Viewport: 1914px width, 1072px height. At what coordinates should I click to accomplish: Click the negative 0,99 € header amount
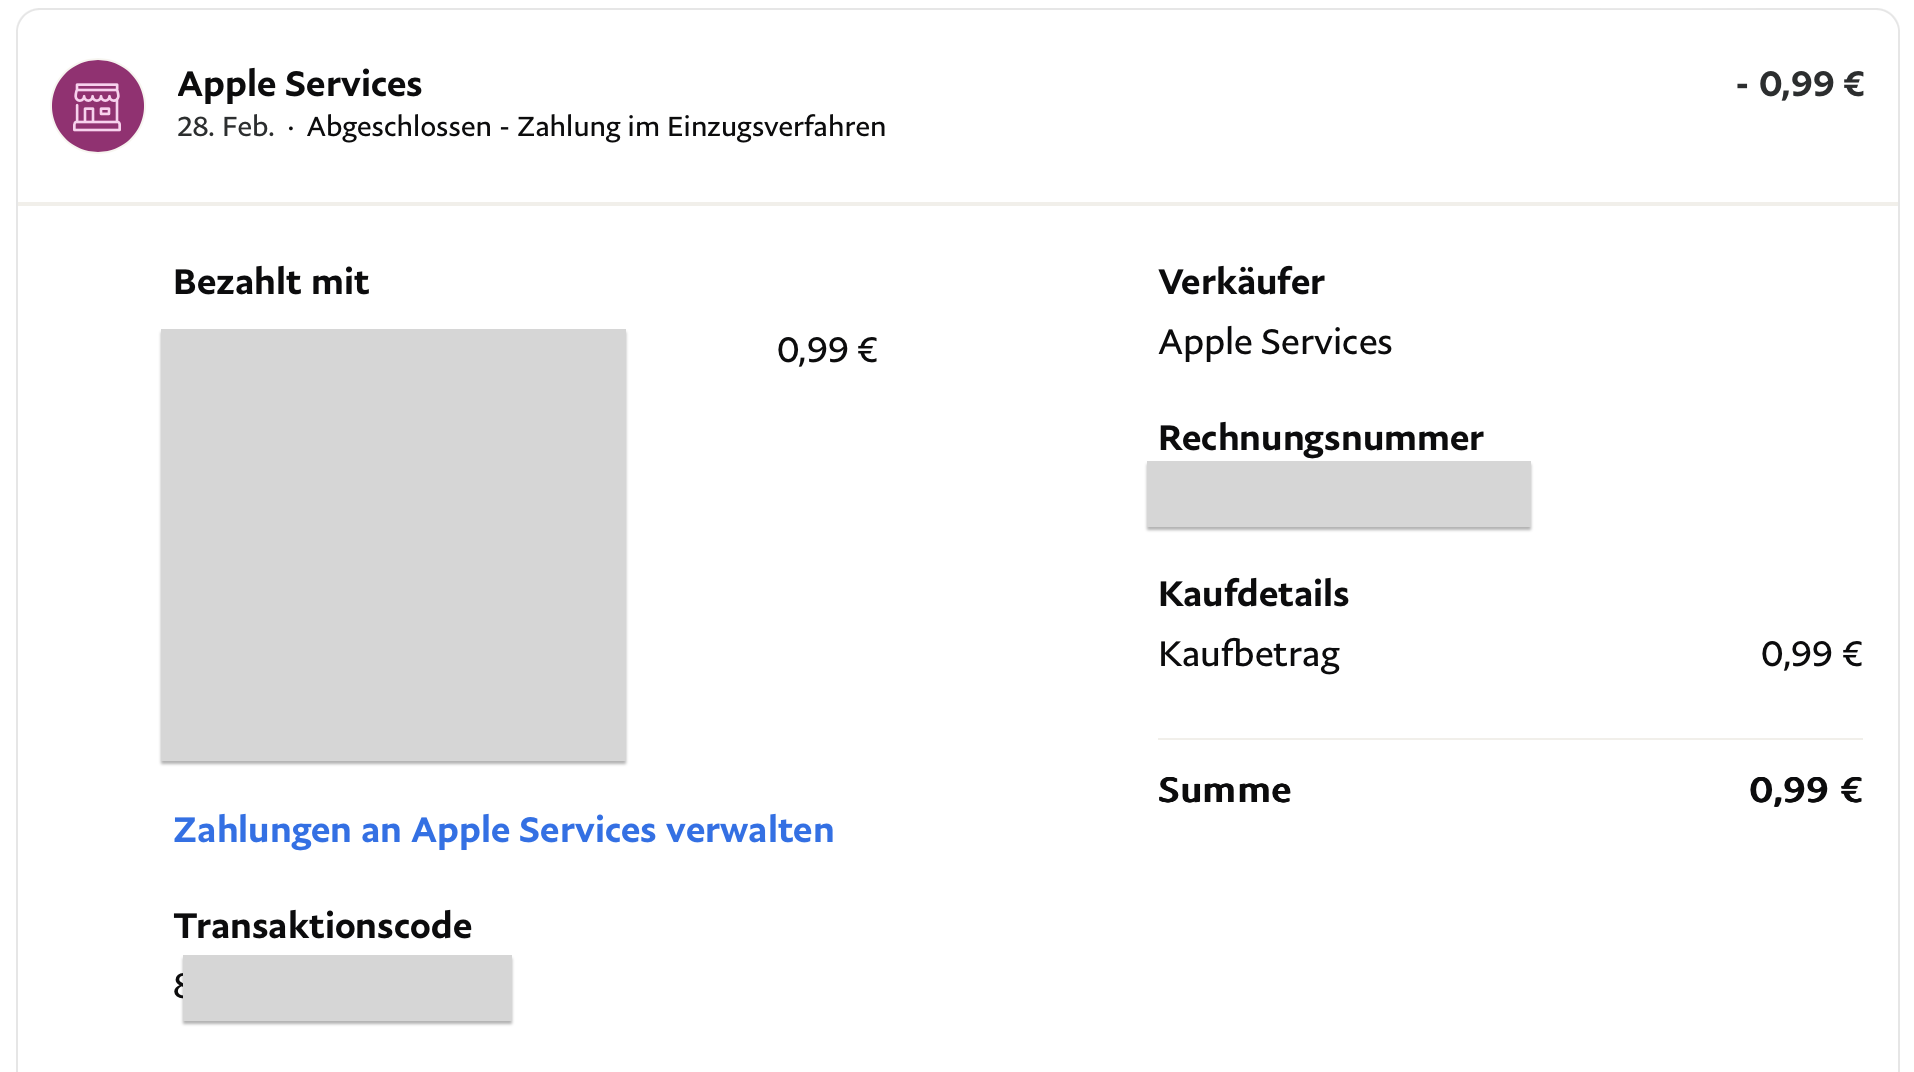point(1799,84)
